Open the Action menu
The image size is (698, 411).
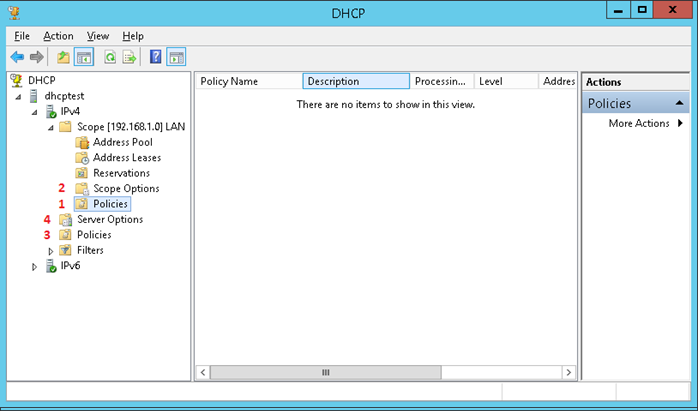point(58,36)
